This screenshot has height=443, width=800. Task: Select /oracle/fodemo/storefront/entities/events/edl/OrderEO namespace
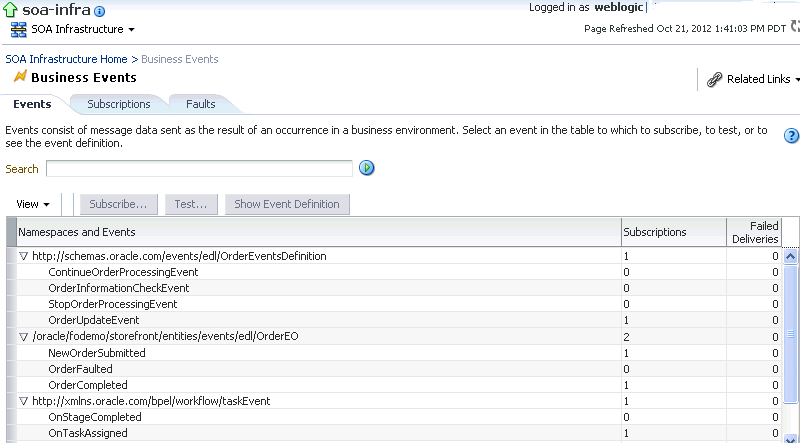click(x=165, y=336)
